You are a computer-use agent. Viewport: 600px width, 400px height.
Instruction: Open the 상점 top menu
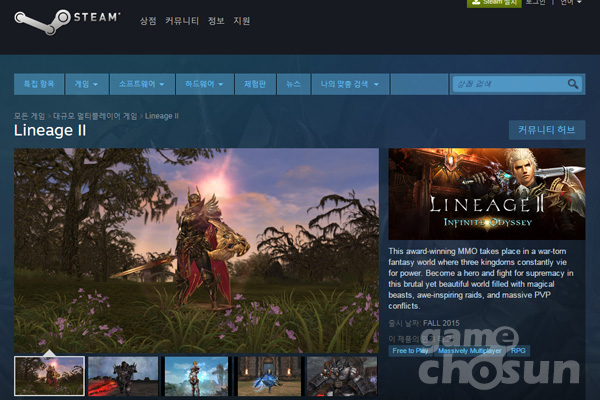click(148, 21)
